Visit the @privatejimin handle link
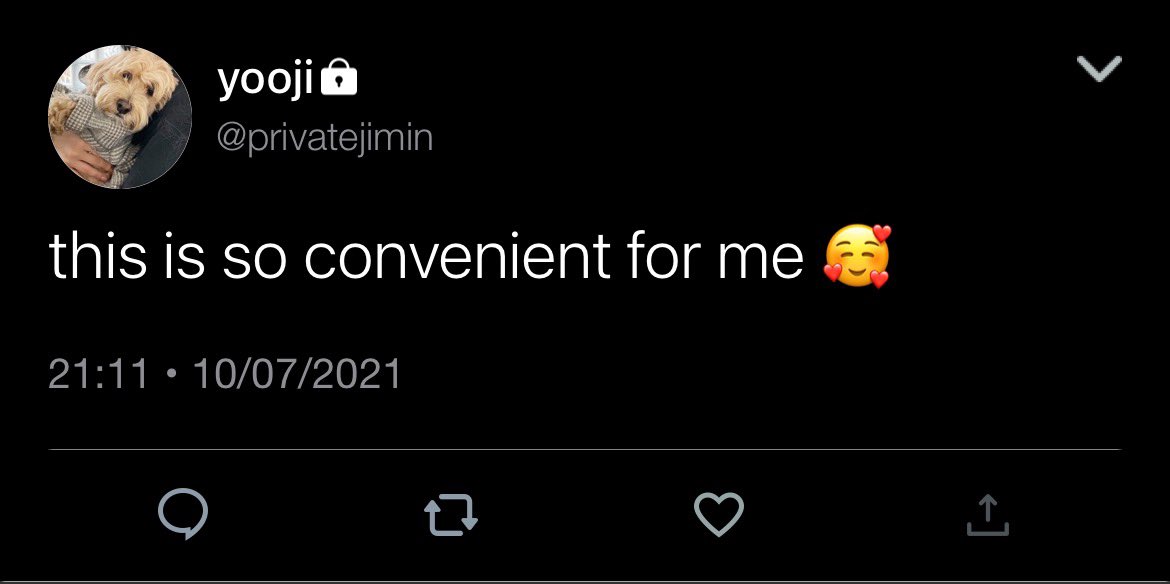This screenshot has height=584, width=1170. (325, 138)
